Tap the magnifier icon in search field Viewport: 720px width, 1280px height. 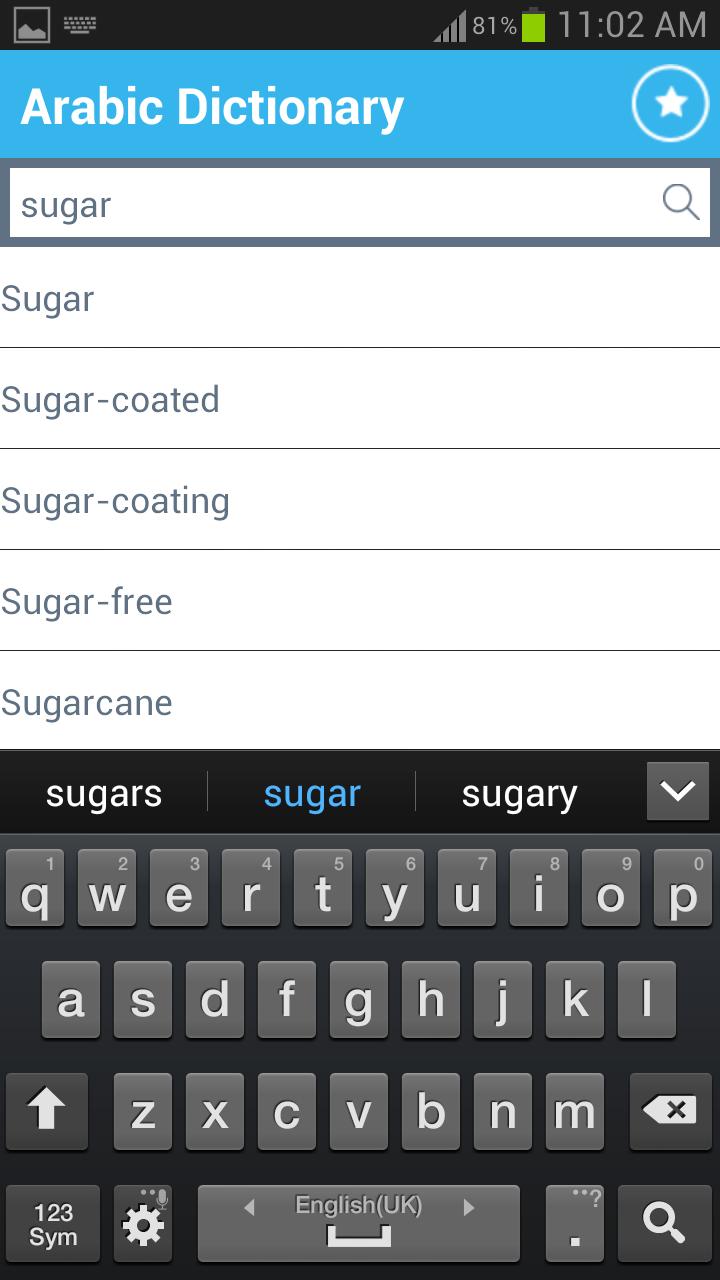click(681, 203)
